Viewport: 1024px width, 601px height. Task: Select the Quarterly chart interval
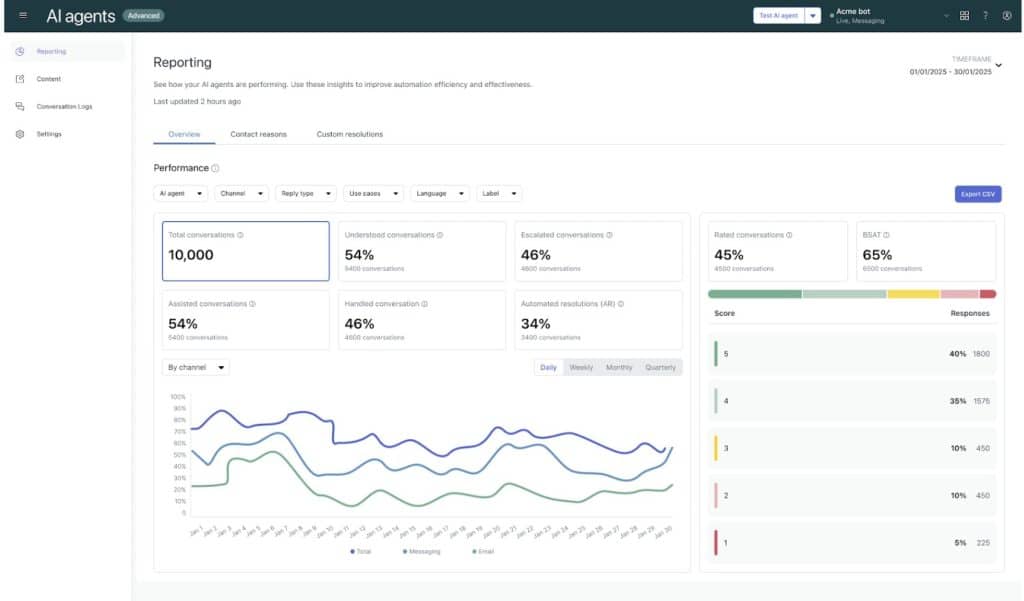coord(660,367)
